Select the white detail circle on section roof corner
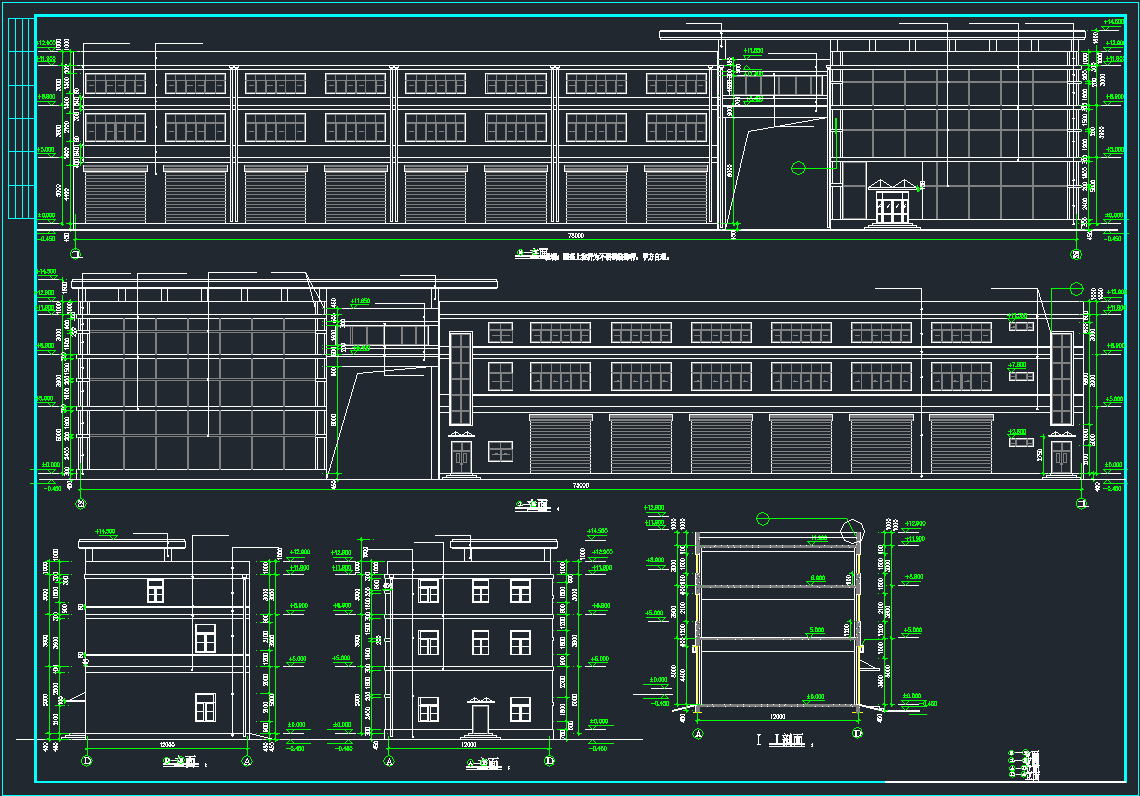The width and height of the screenshot is (1140, 796). tap(852, 531)
